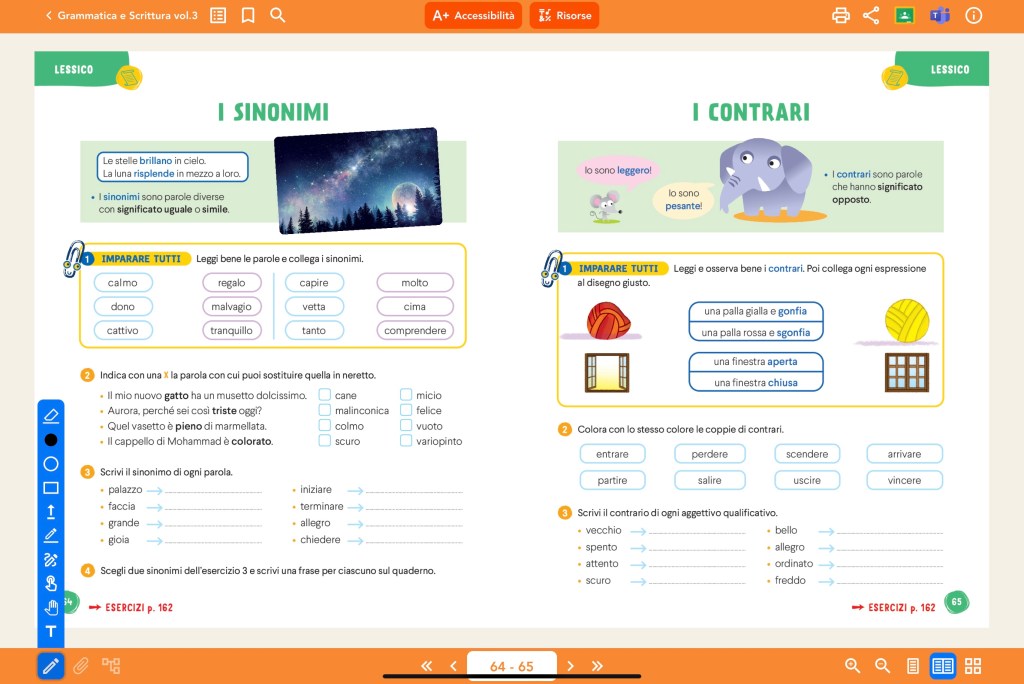Select the rectangle shape tool
This screenshot has height=684, width=1024.
pos(51,488)
